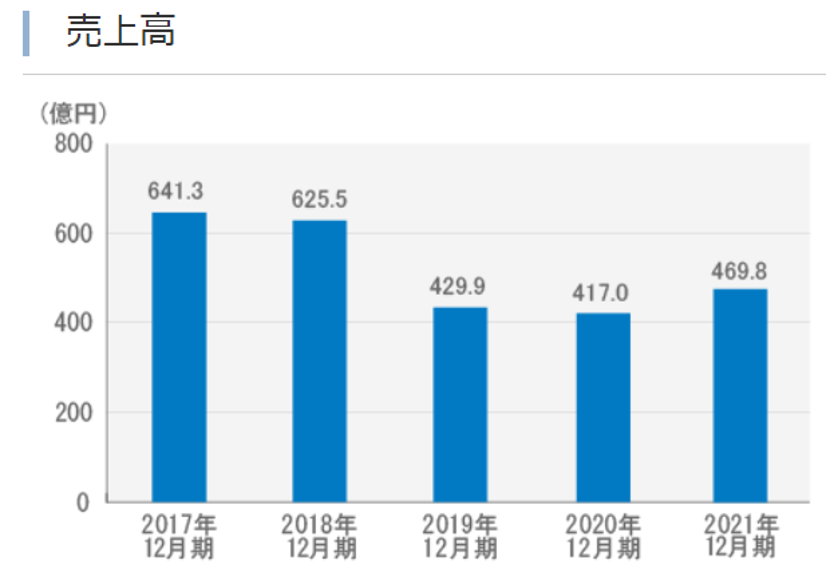Click the 641.3 data label

[x=176, y=189]
